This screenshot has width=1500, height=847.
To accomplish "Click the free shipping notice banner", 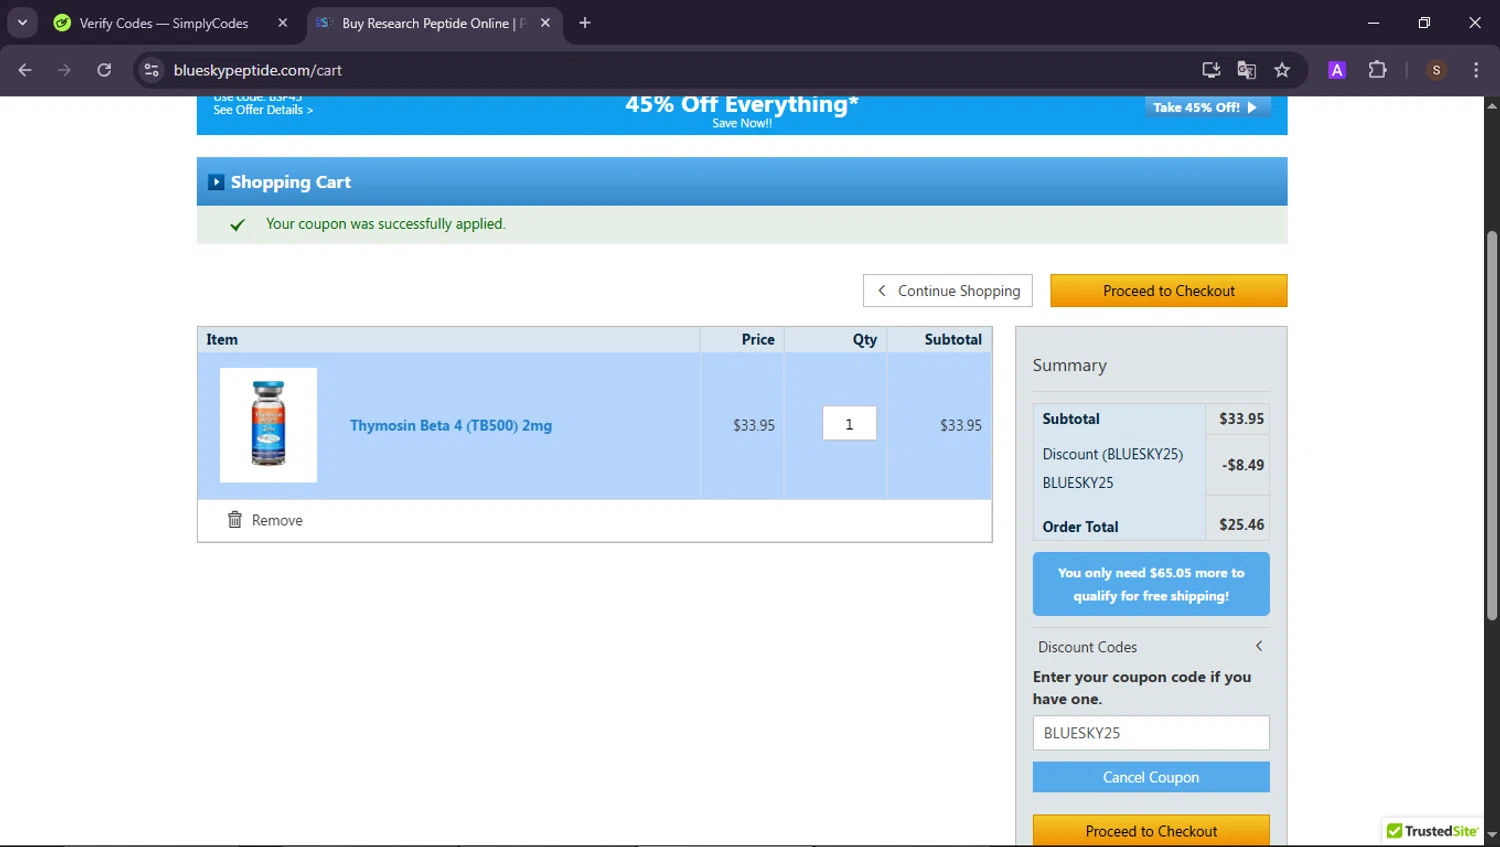I will [x=1151, y=584].
